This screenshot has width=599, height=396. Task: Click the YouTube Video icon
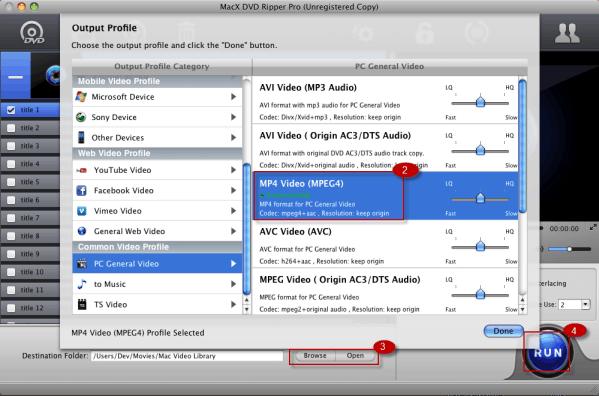coord(81,170)
